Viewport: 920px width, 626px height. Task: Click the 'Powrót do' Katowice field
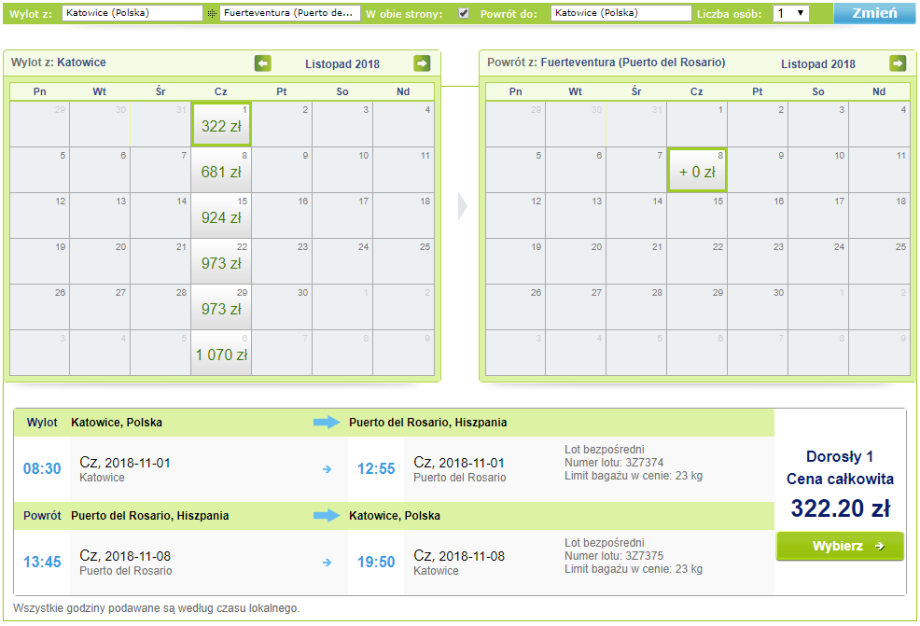pos(620,14)
